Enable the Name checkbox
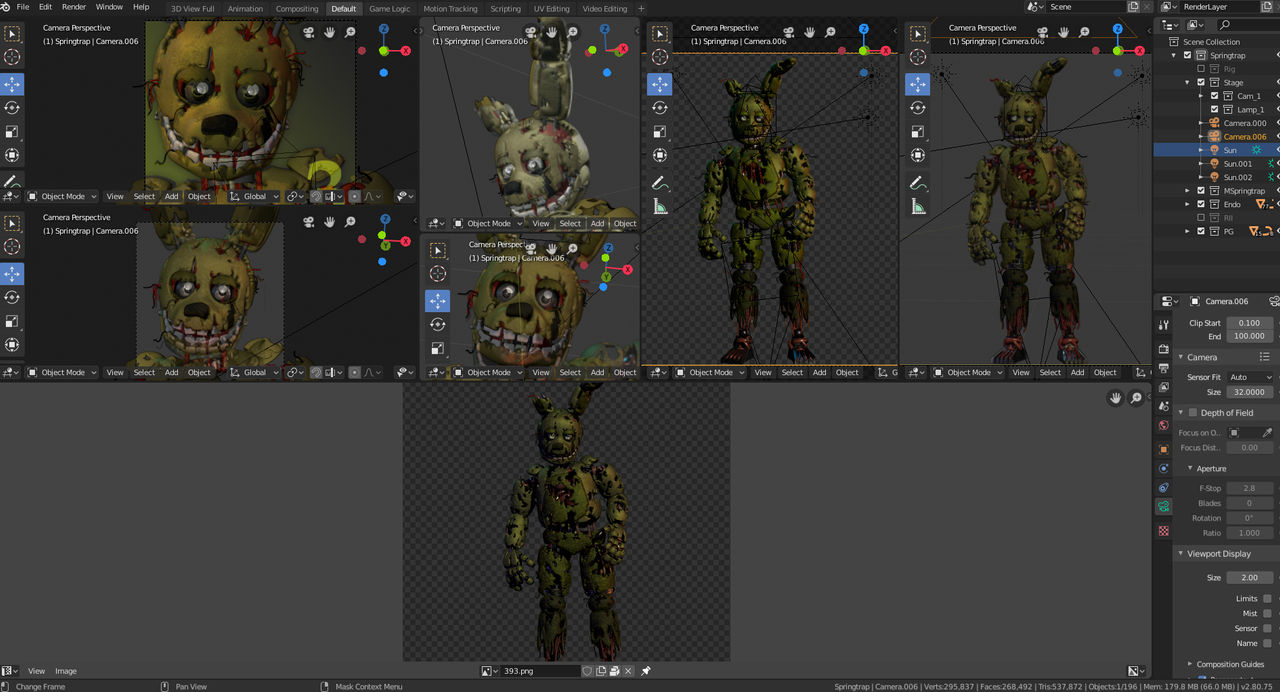 (x=1267, y=643)
